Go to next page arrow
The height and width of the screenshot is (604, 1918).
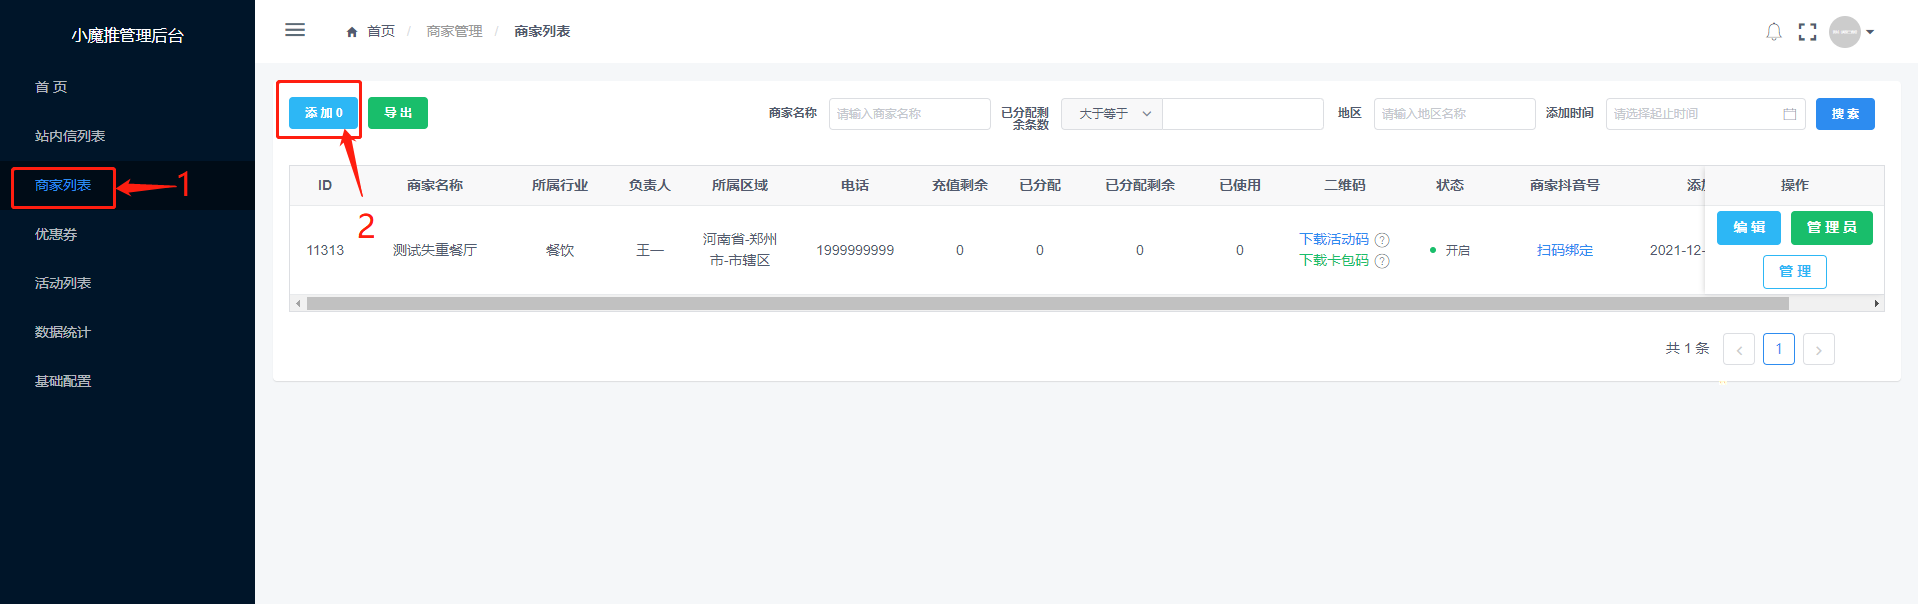(x=1818, y=349)
